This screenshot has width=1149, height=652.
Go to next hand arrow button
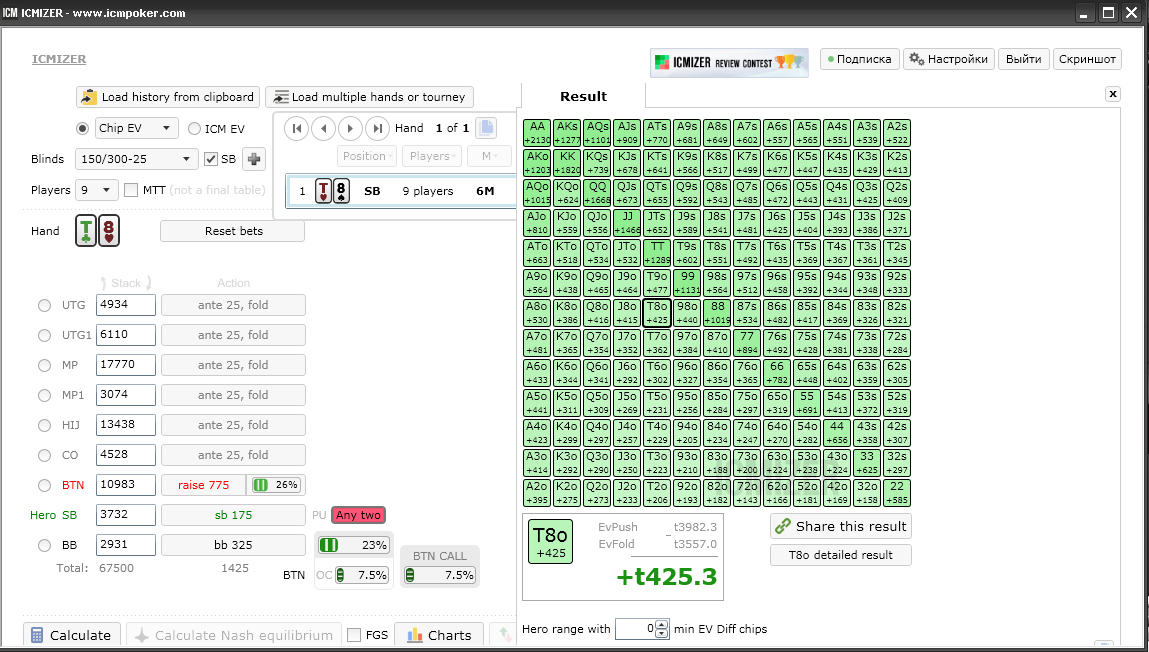click(x=350, y=128)
